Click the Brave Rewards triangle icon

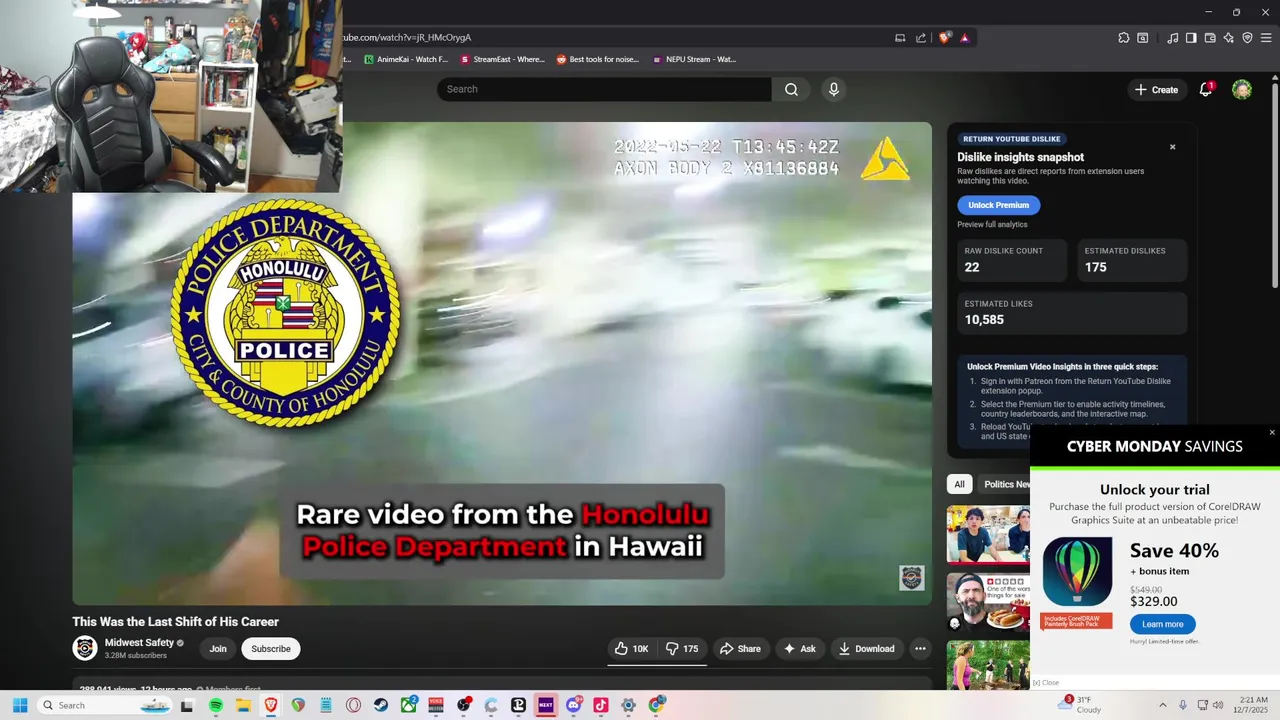coord(965,38)
